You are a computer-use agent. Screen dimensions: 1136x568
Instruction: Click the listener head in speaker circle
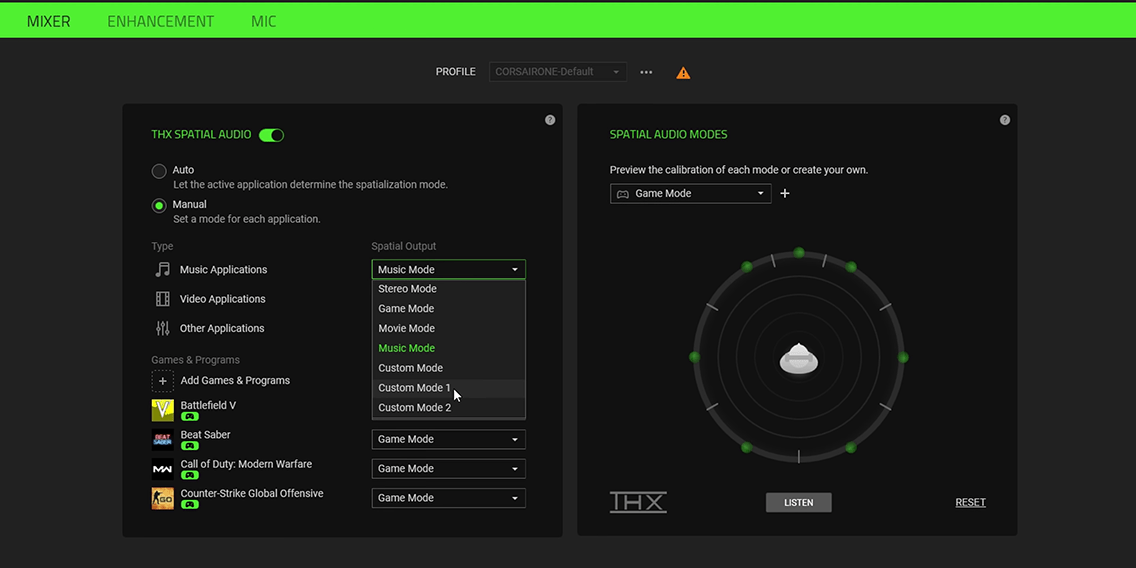click(799, 359)
